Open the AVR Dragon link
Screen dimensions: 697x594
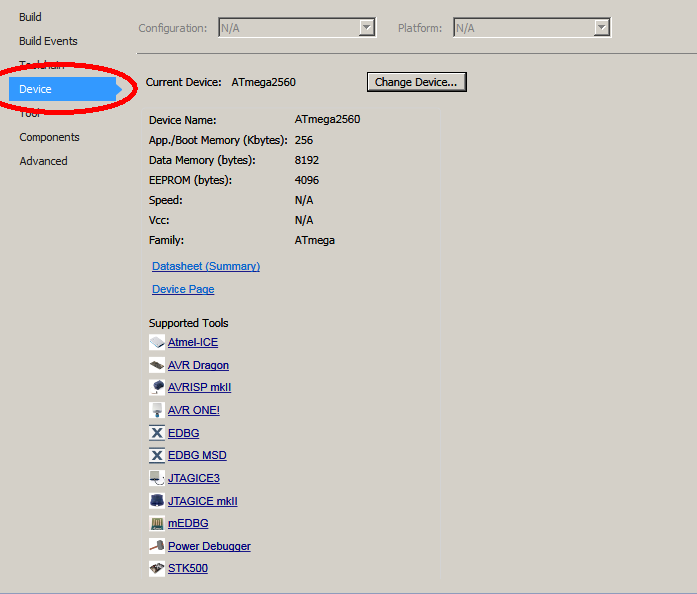click(x=198, y=365)
